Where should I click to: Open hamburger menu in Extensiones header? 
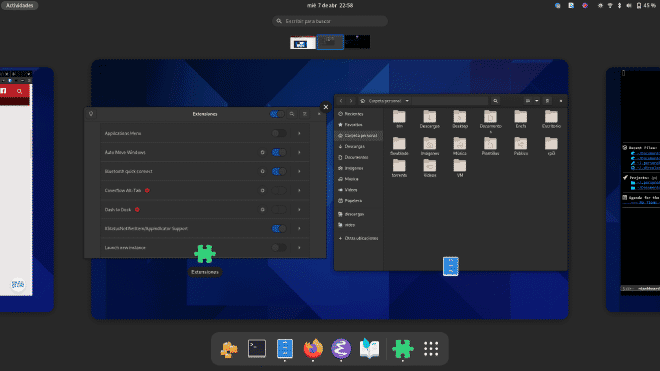click(305, 114)
